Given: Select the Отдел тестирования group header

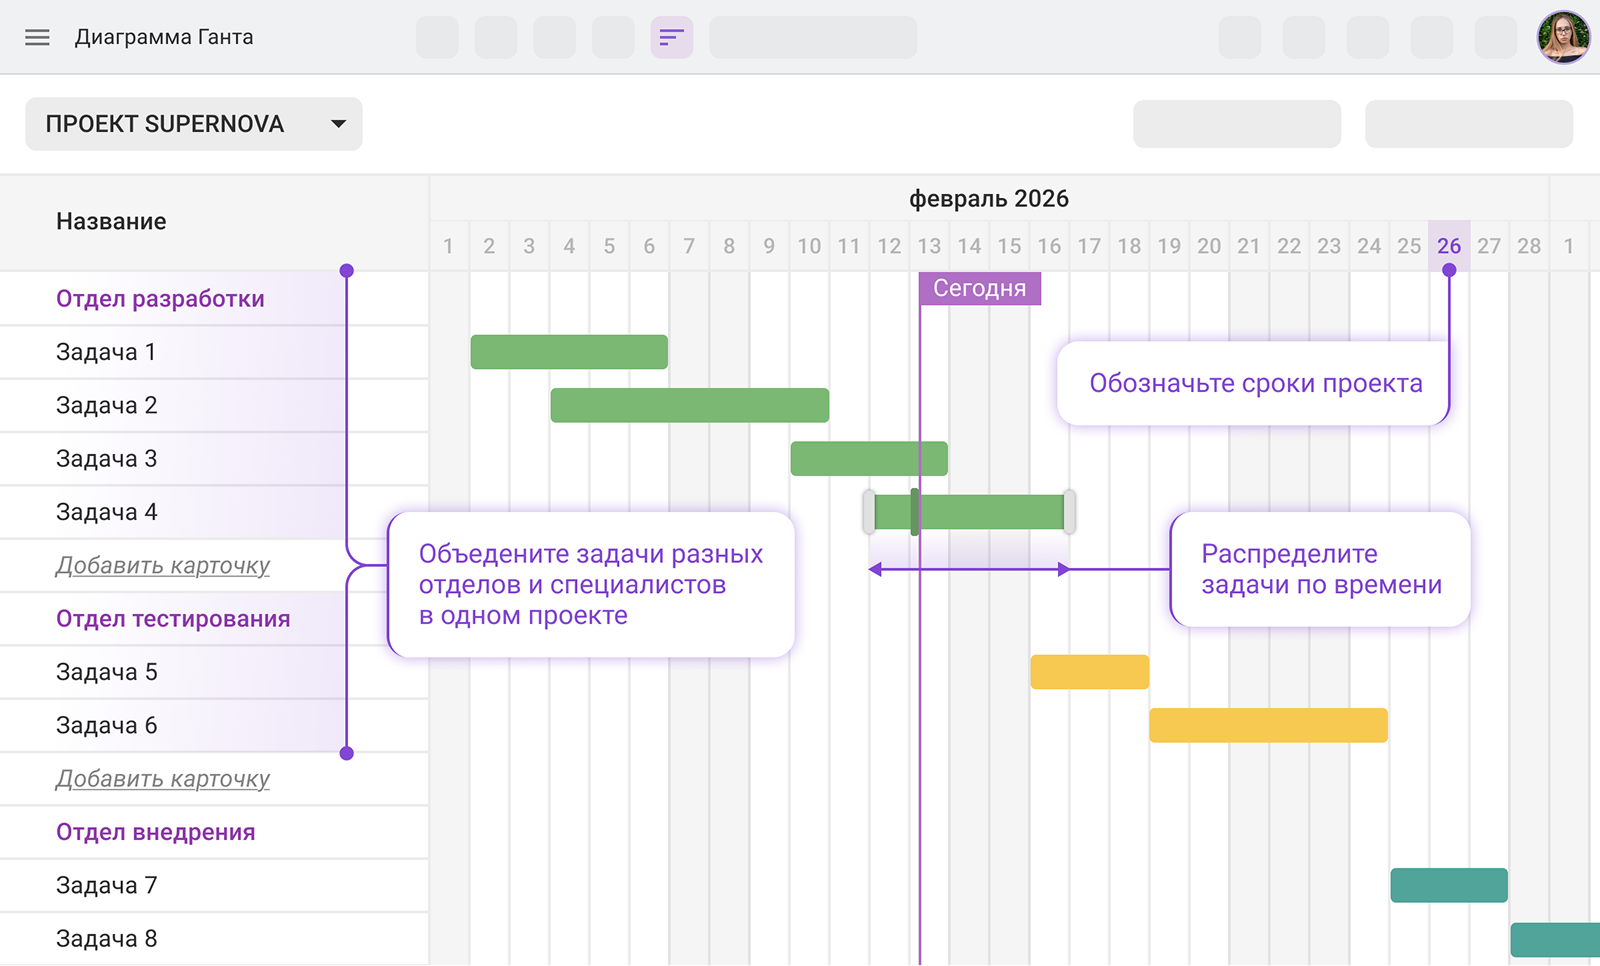Looking at the screenshot, I should (x=173, y=619).
